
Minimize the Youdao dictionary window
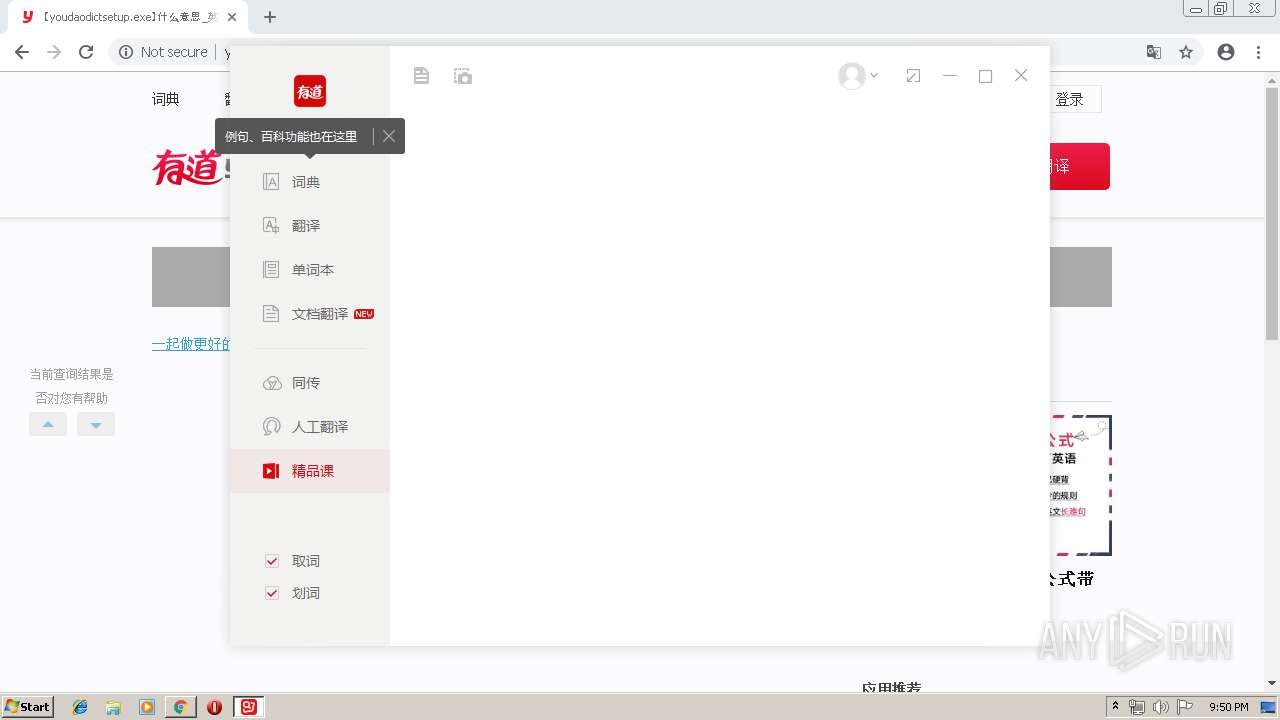pos(950,76)
